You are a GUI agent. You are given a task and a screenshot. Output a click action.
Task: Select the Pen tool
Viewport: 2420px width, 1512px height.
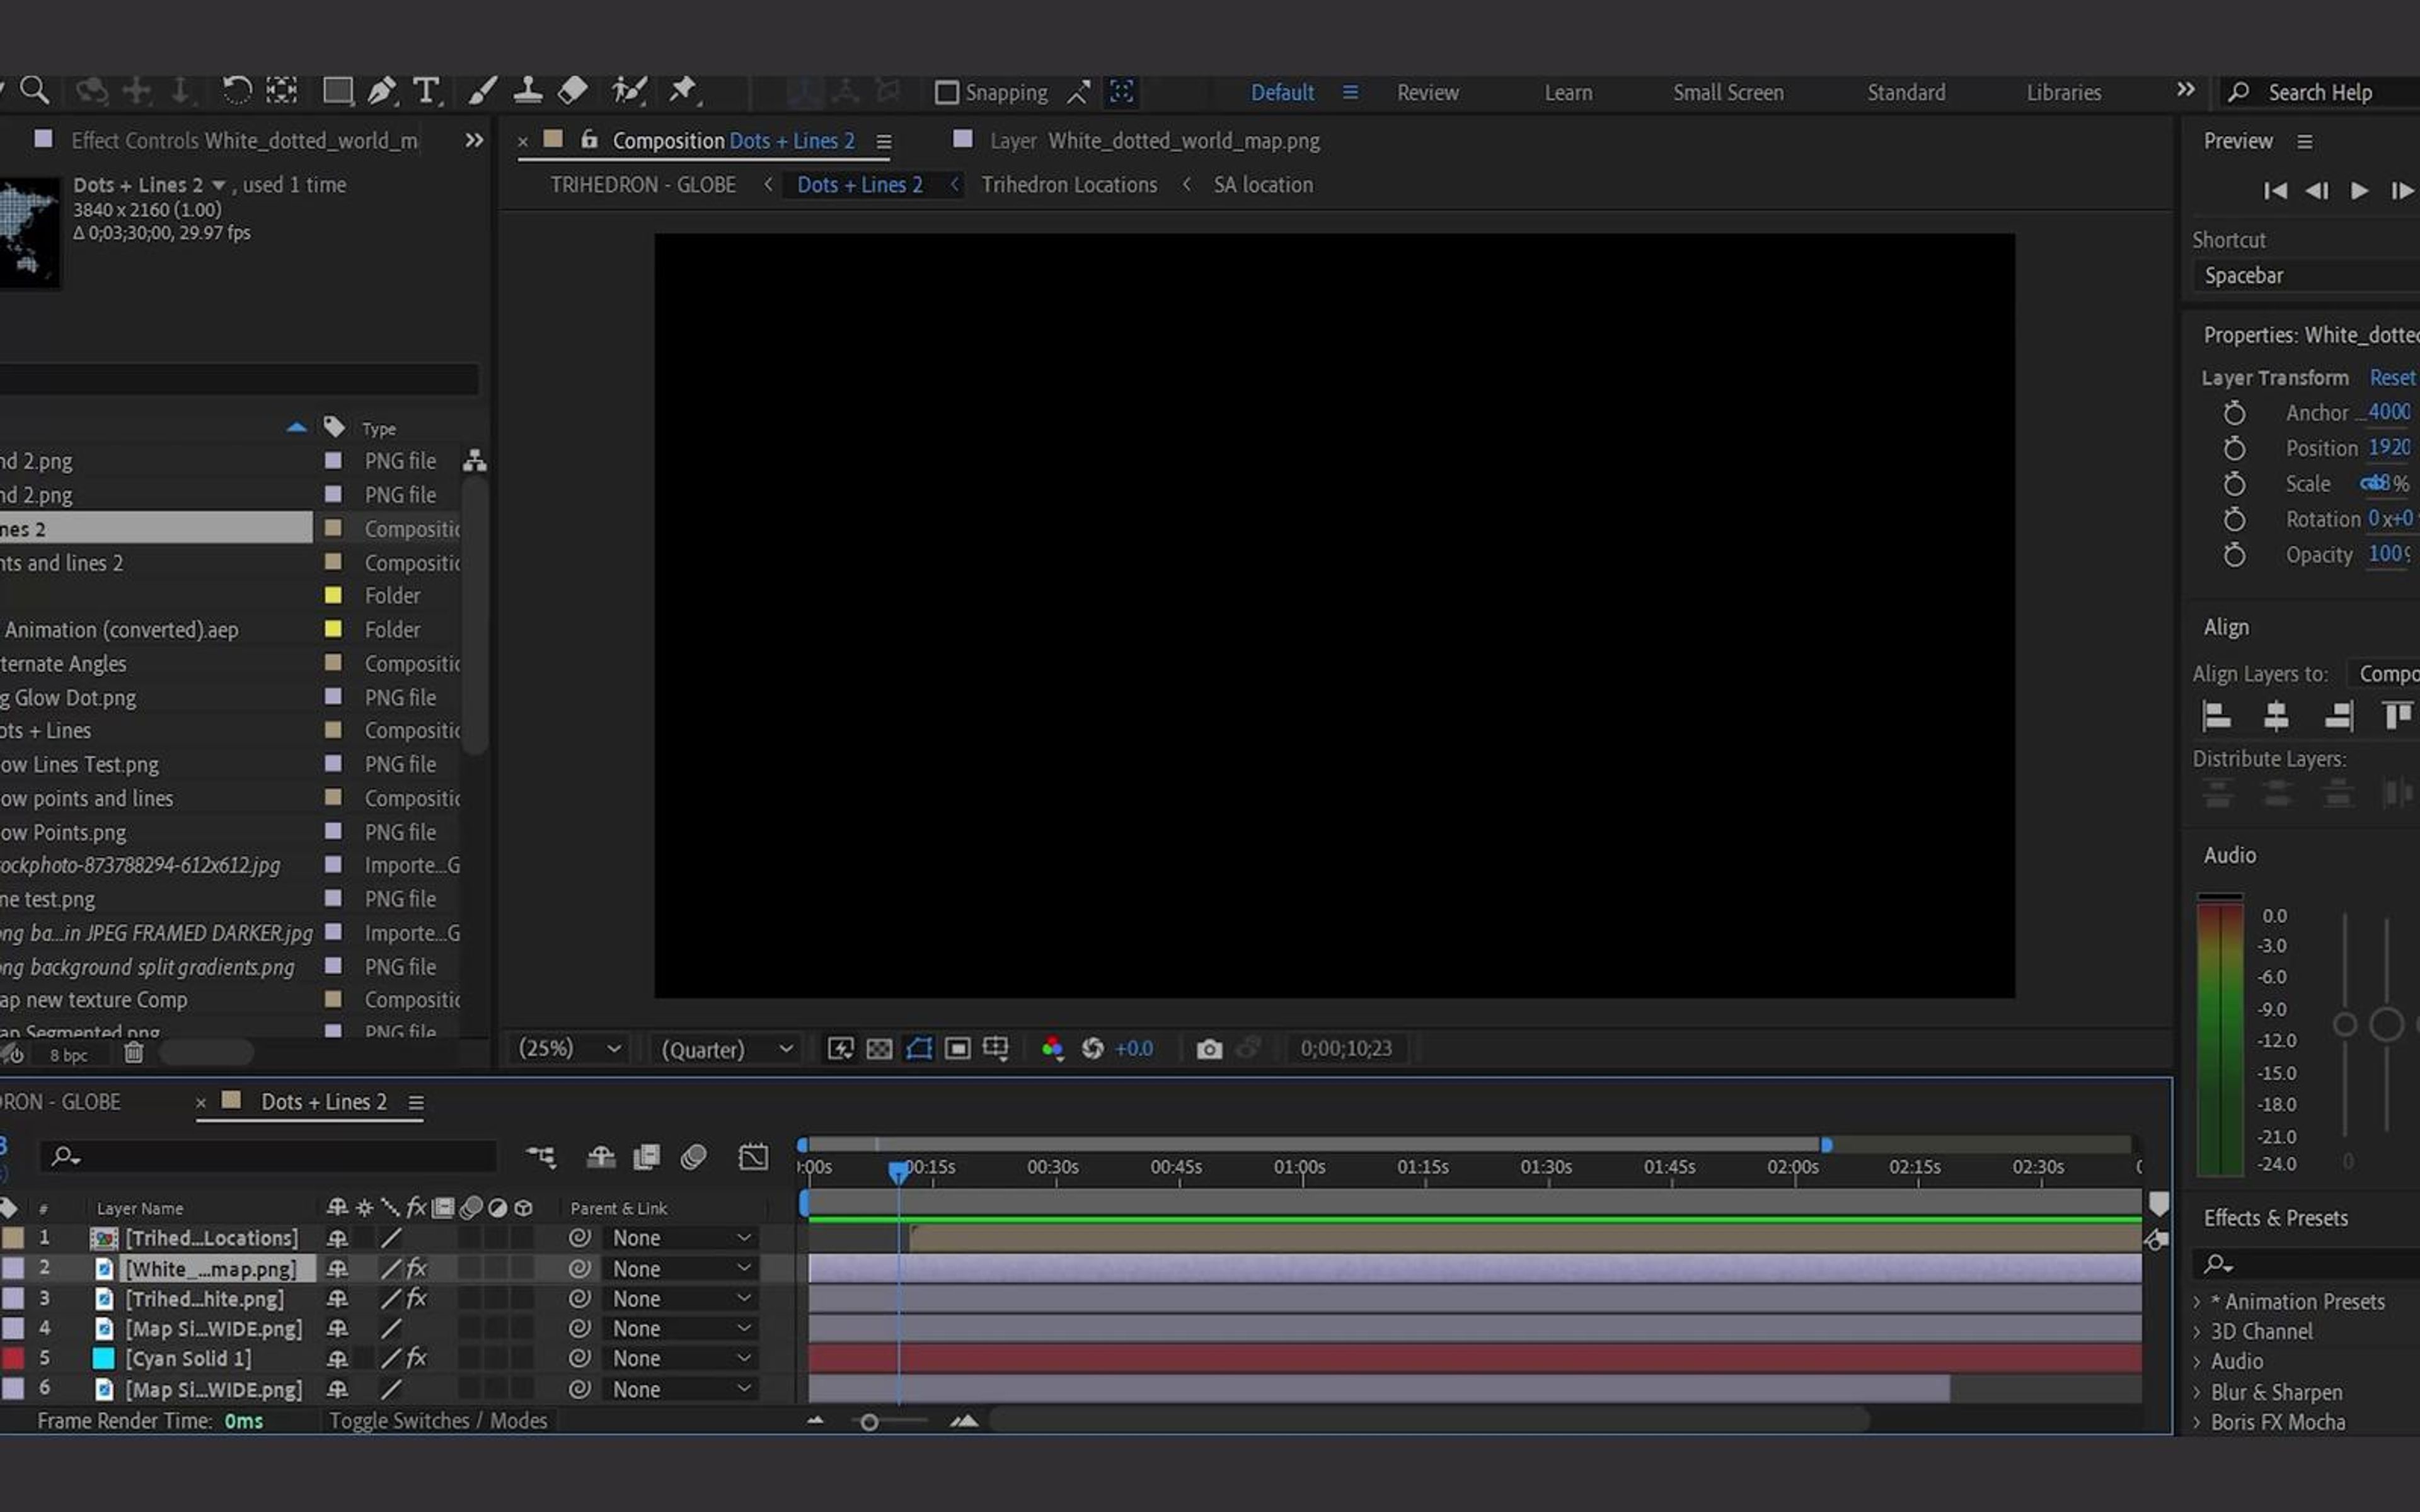tap(381, 91)
